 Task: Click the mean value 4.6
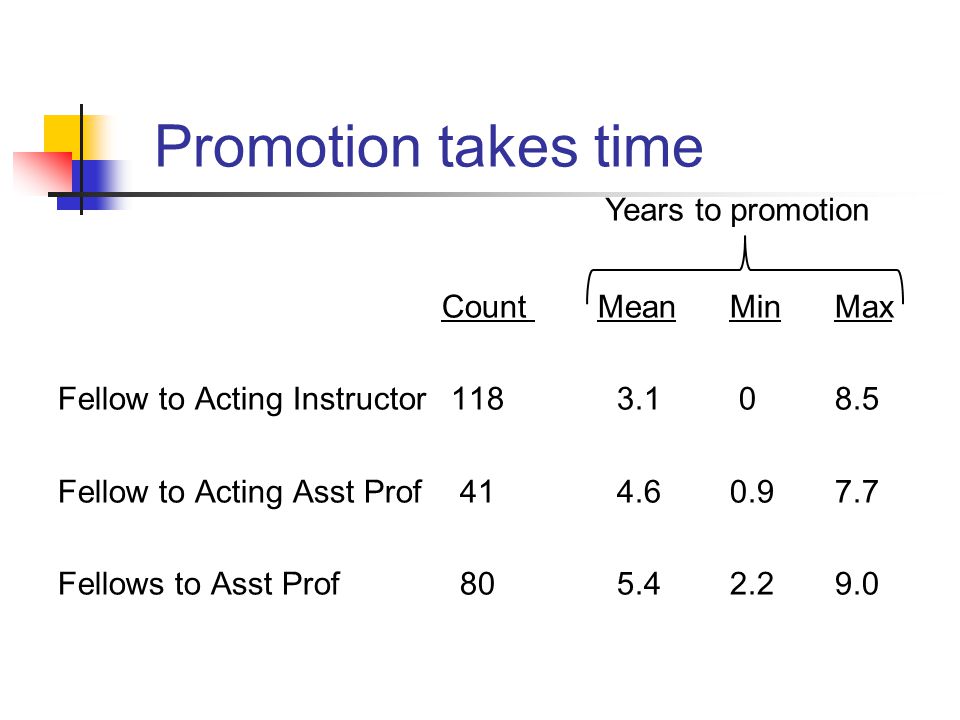click(x=638, y=492)
